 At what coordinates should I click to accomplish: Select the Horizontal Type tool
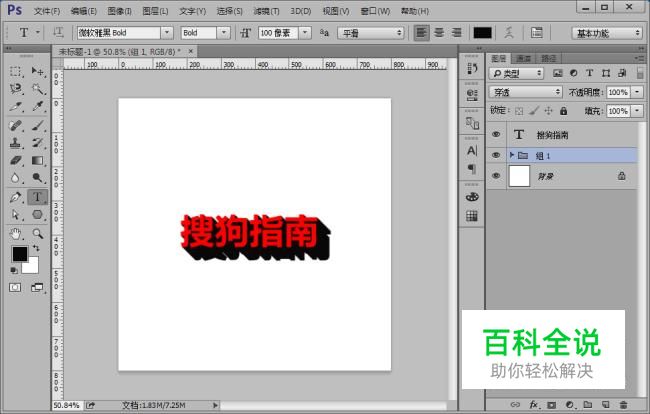click(x=38, y=197)
